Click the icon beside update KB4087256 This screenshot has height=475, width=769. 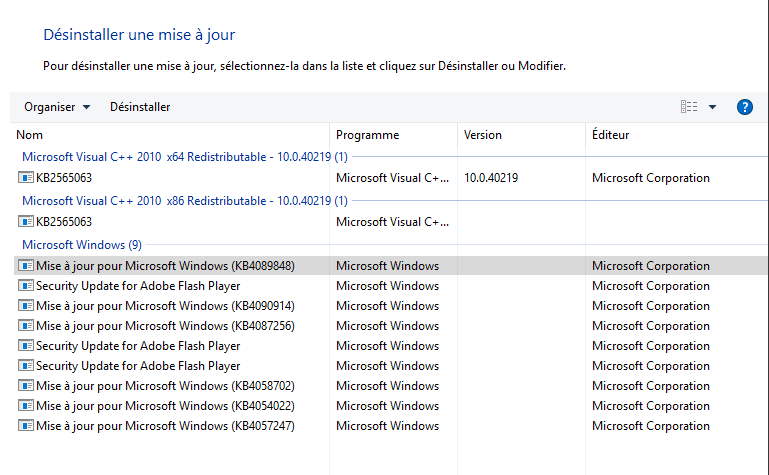(26, 326)
